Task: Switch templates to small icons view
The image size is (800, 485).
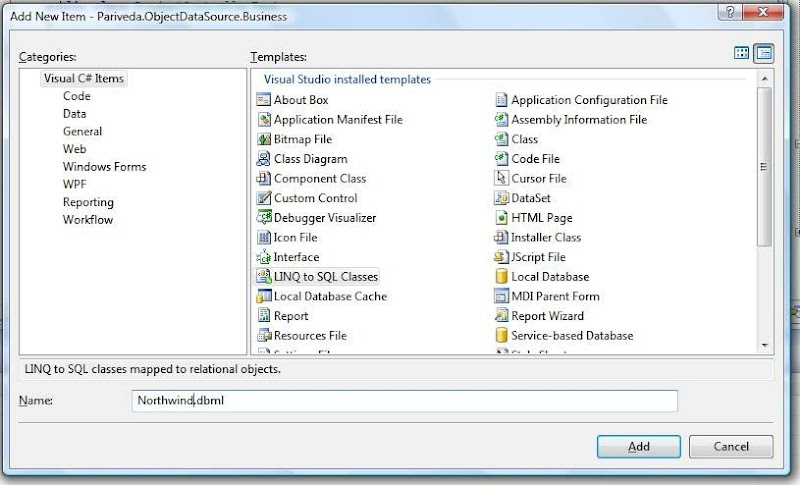Action: point(764,53)
